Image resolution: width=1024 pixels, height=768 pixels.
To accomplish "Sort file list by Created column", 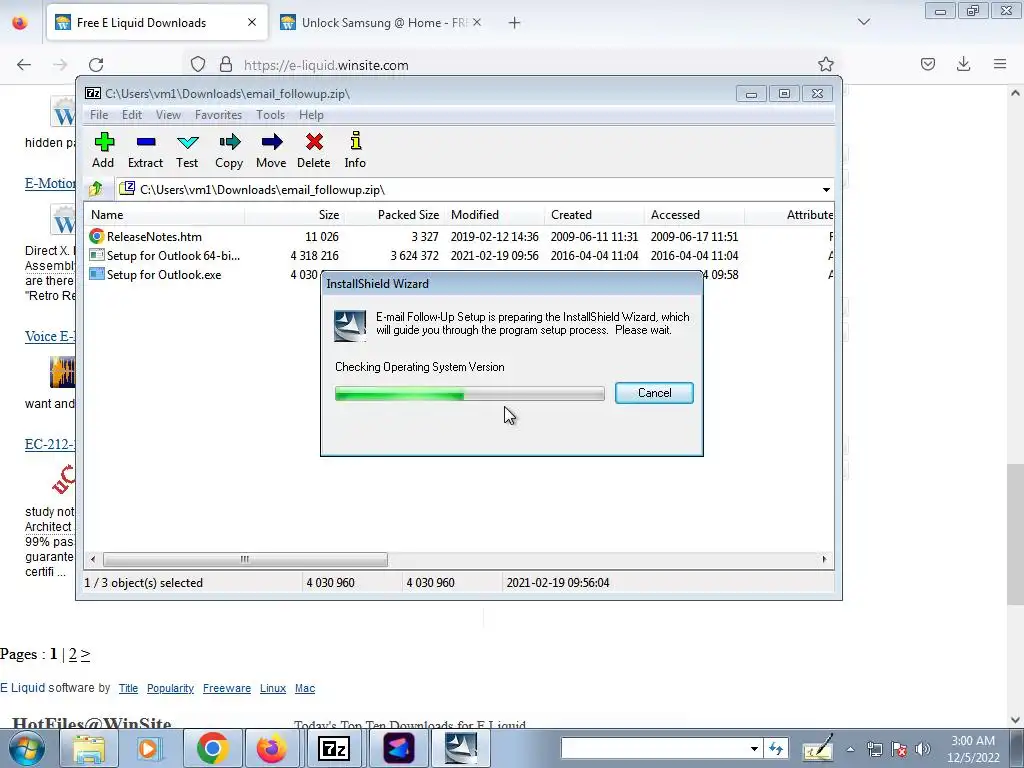I will click(594, 215).
